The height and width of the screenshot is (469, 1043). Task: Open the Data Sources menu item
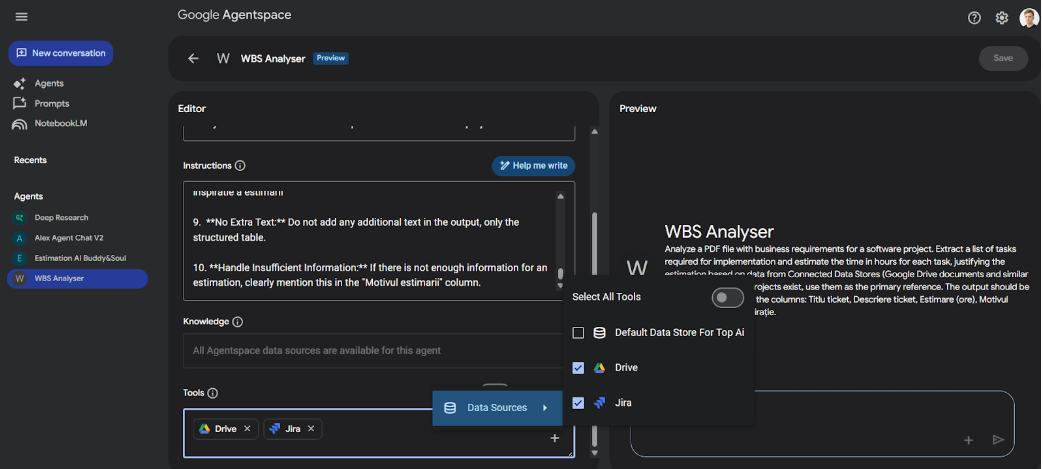[498, 408]
